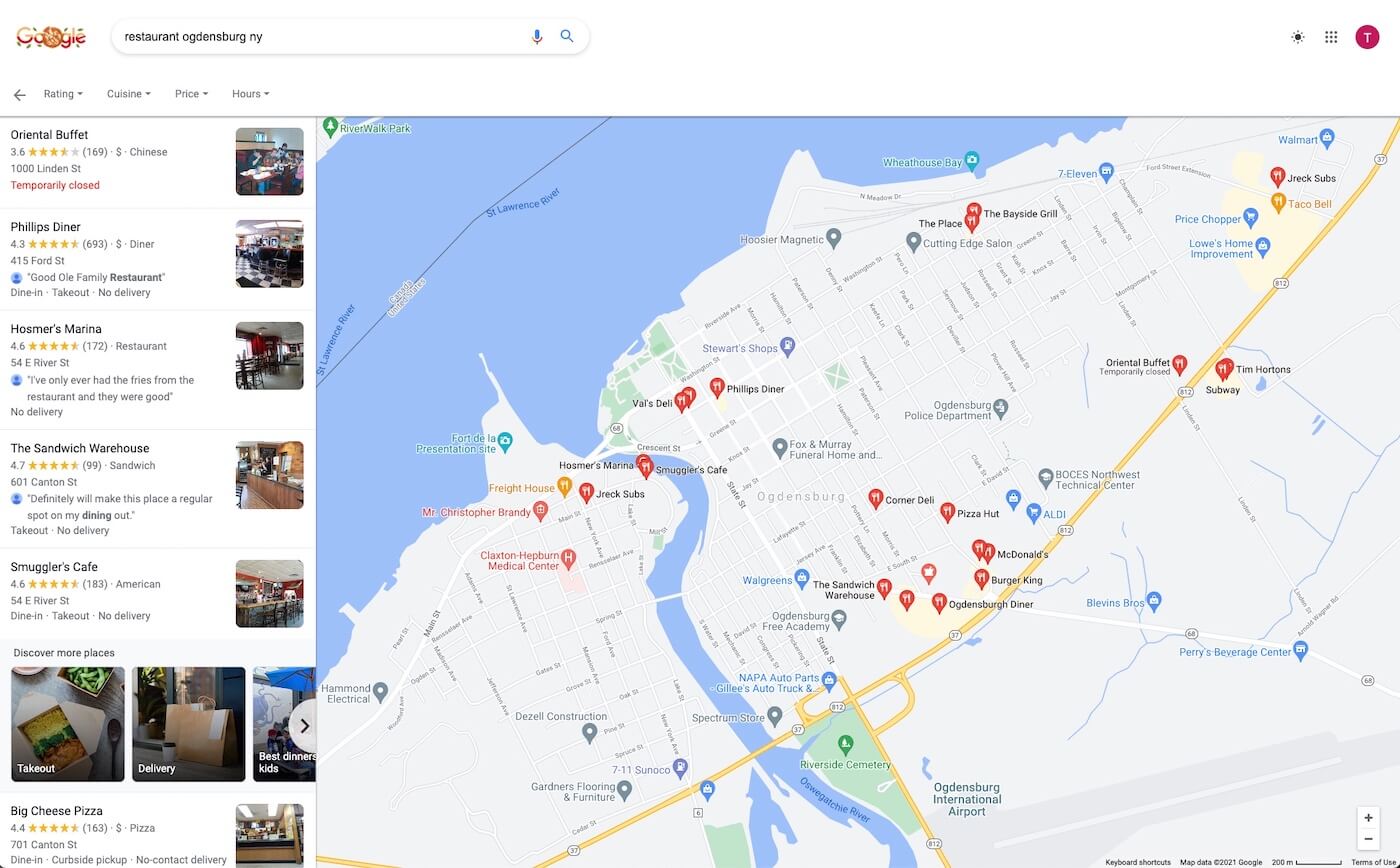Click the Mr. Christopher Brandy pin

(x=540, y=511)
